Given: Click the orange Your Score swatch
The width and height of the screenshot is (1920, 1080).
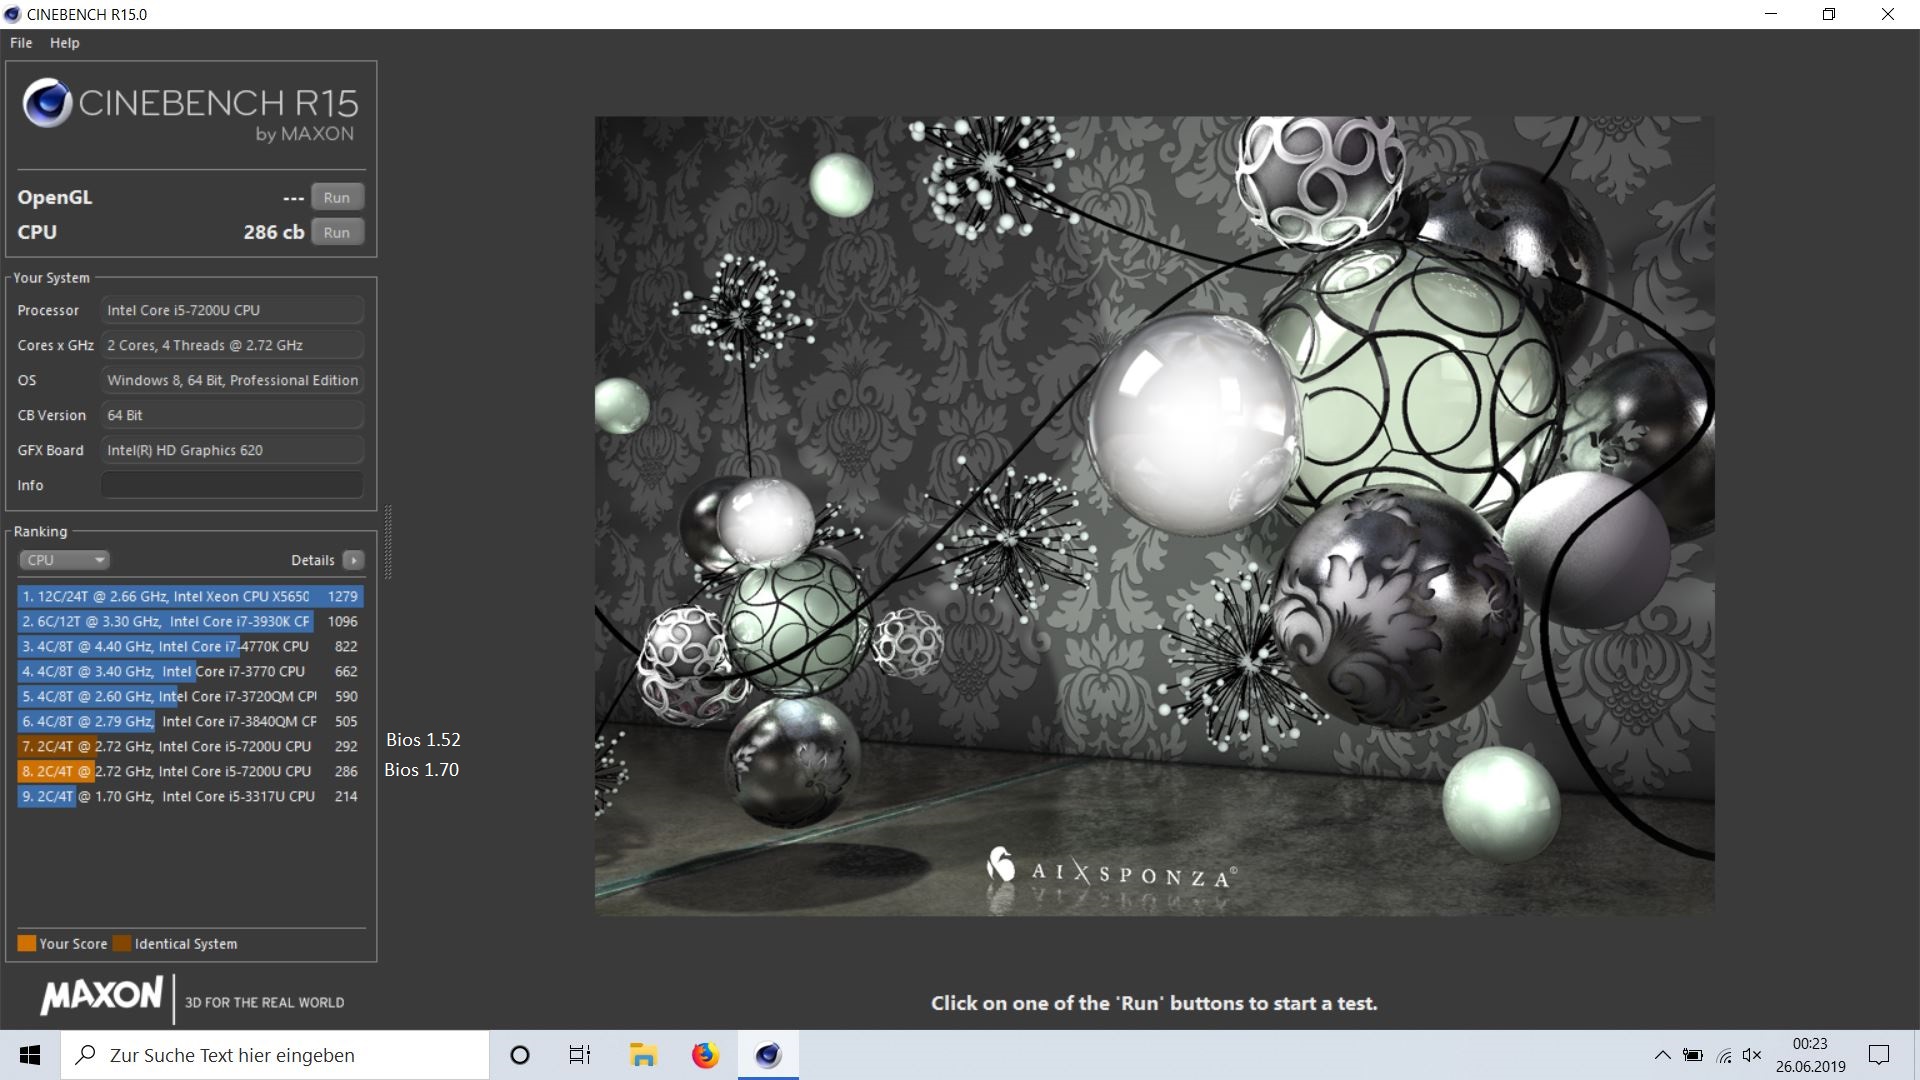Looking at the screenshot, I should tap(27, 943).
